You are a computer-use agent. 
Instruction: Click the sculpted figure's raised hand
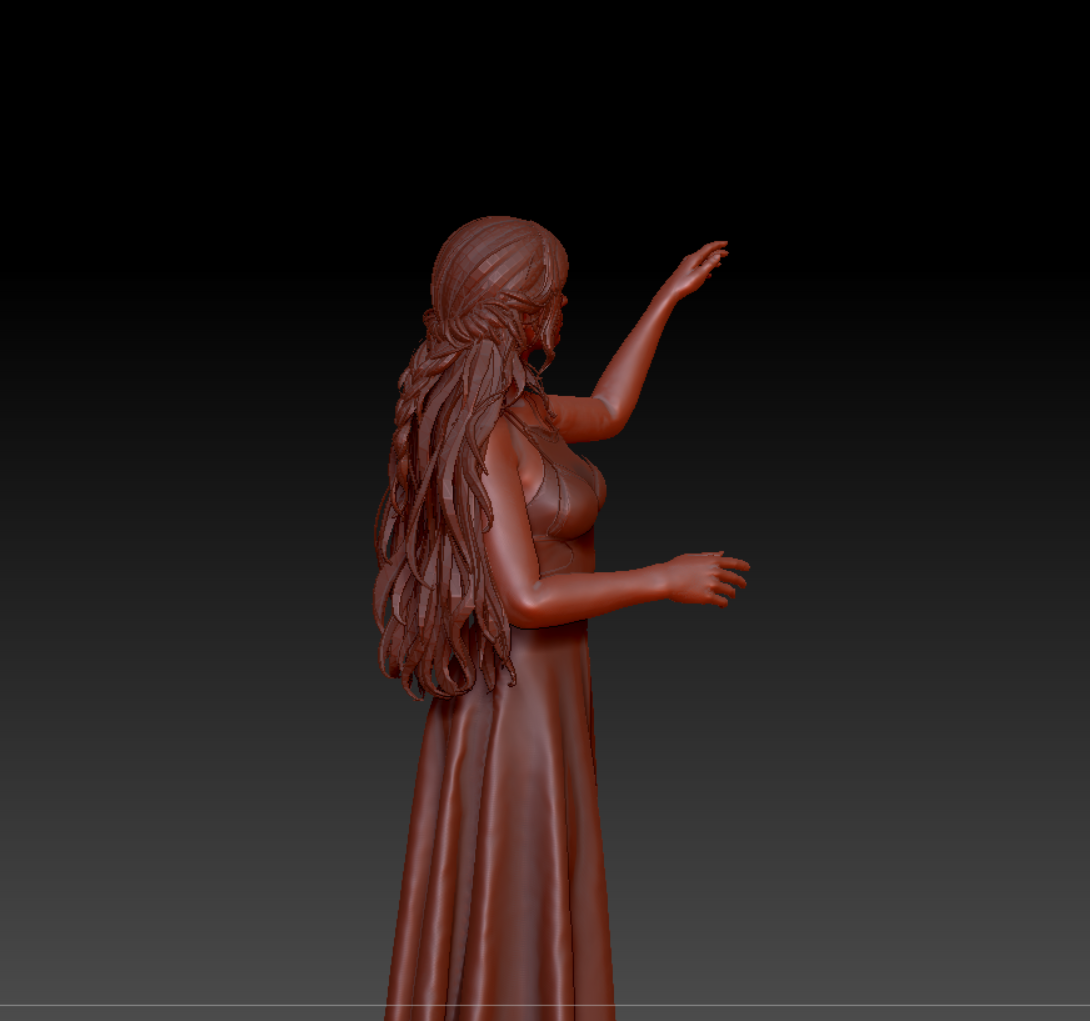point(699,268)
